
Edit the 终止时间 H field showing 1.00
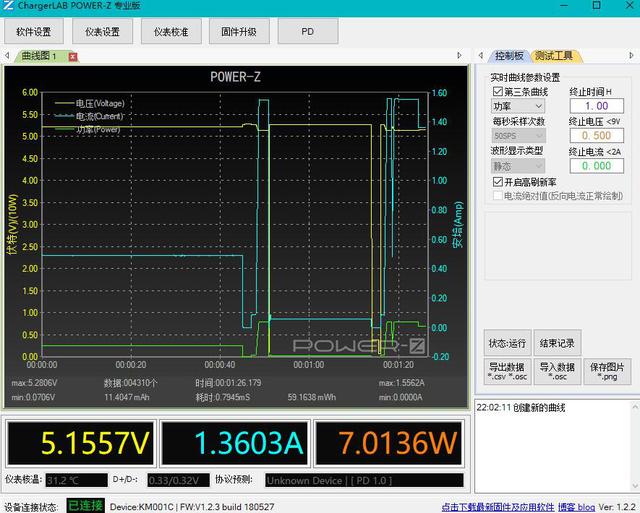point(597,106)
